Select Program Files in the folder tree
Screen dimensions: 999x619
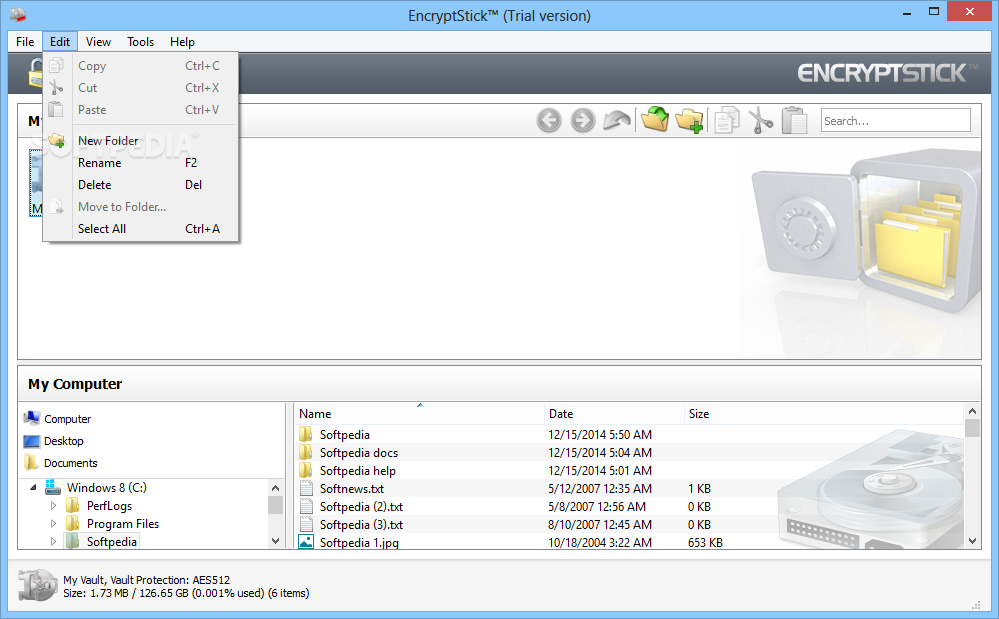tap(123, 523)
